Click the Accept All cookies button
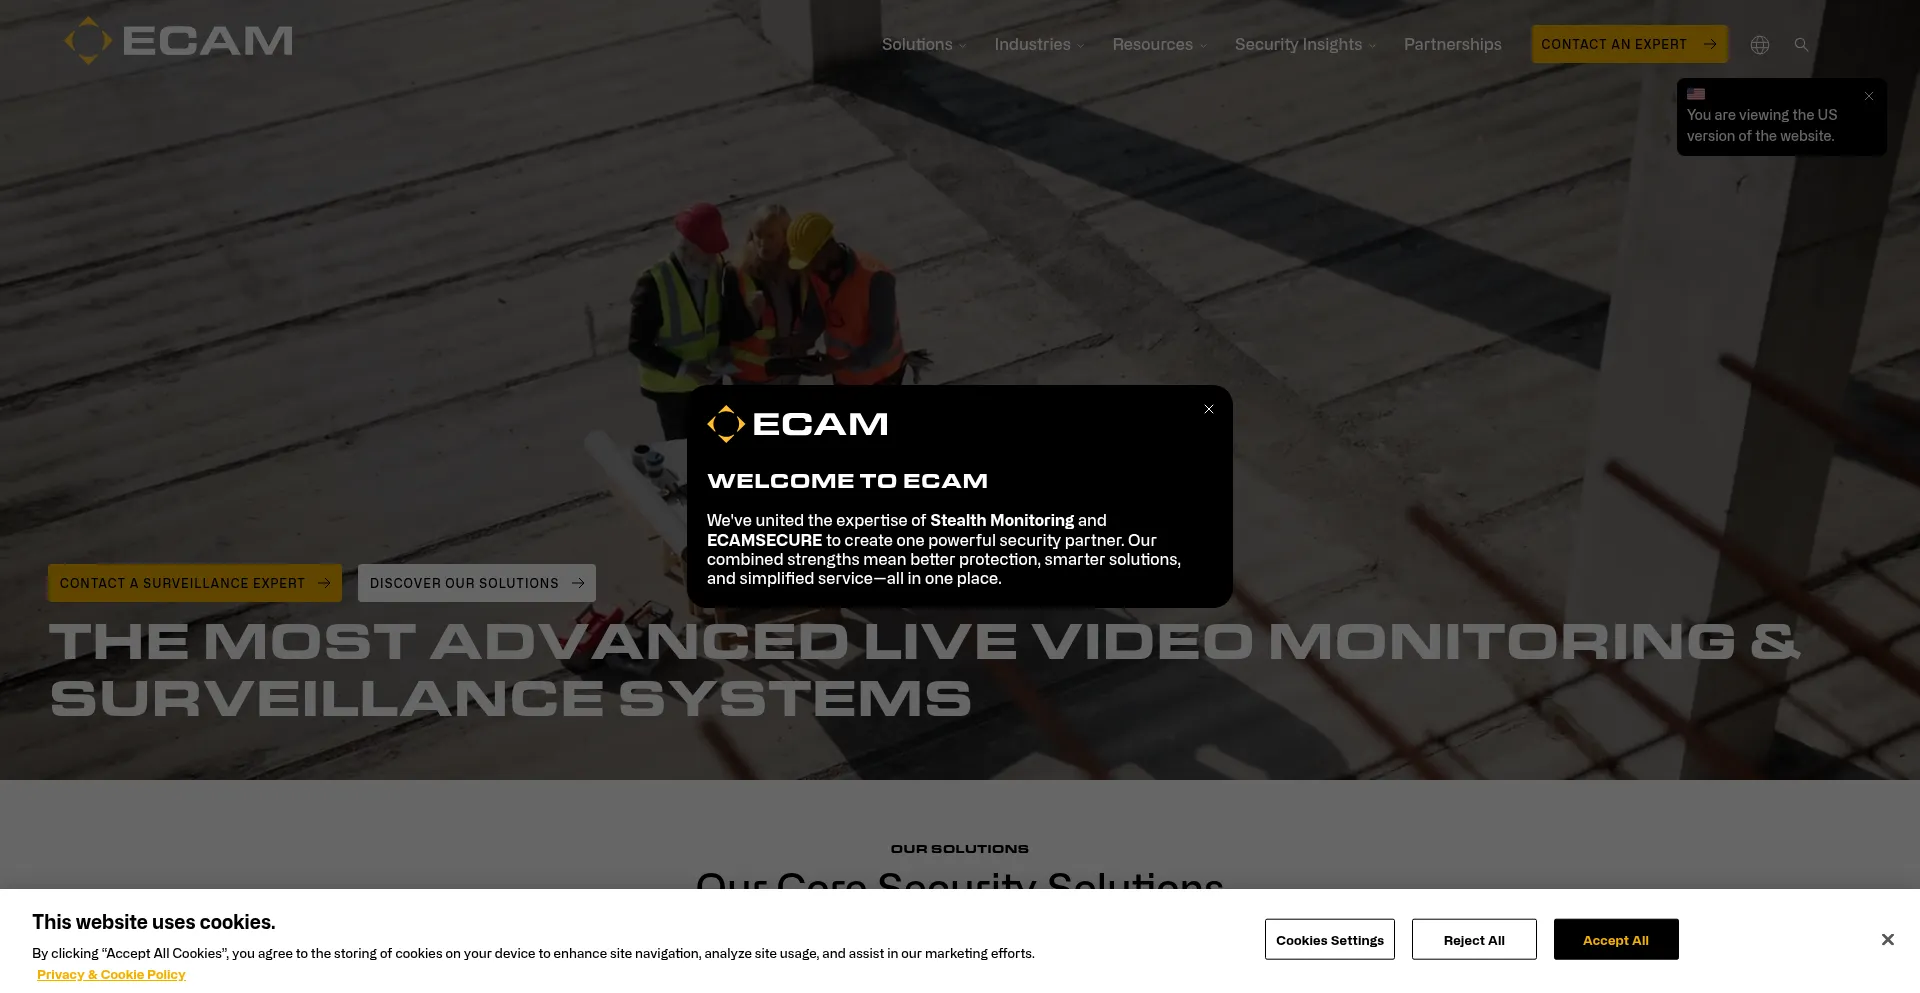This screenshot has width=1920, height=993. pyautogui.click(x=1616, y=939)
